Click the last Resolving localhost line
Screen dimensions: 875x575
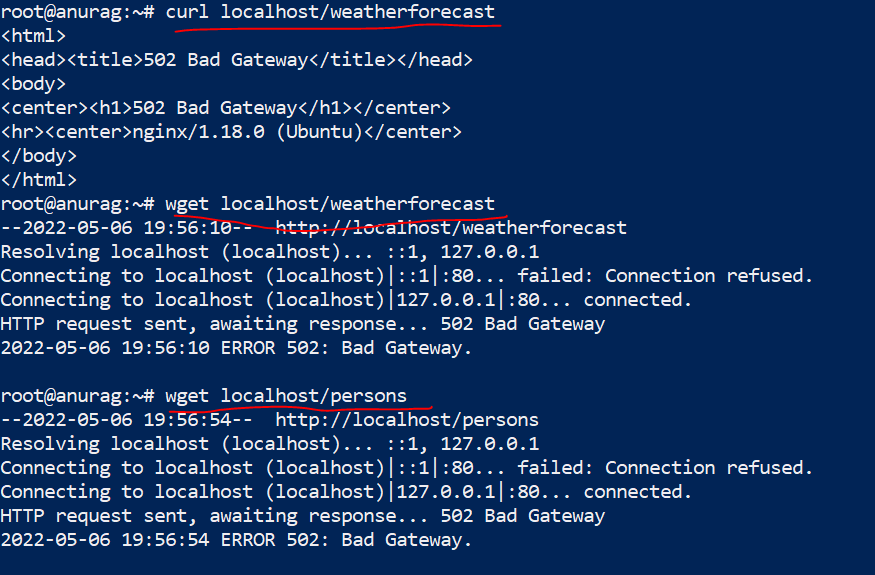point(269,444)
